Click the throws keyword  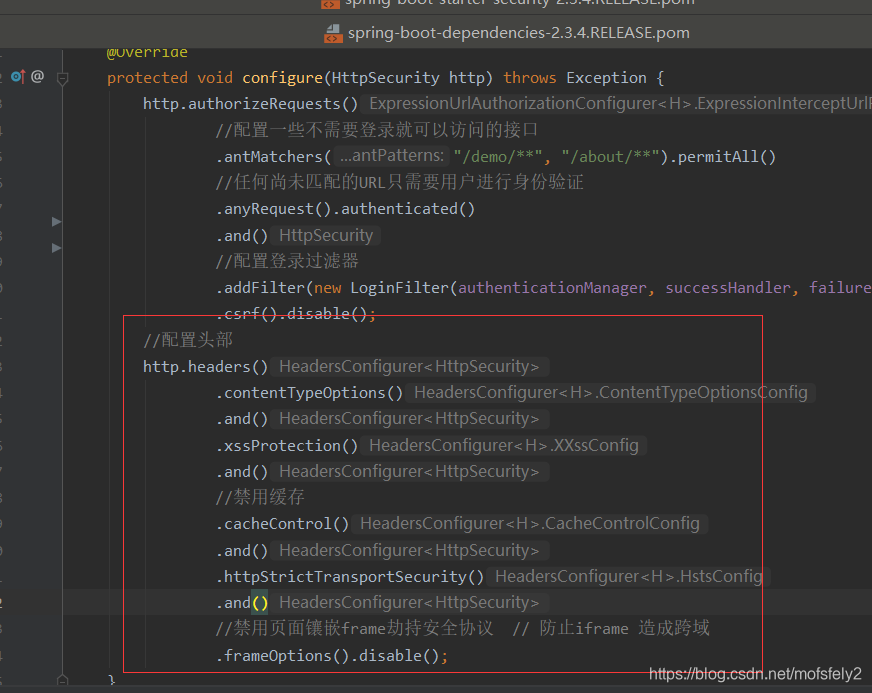coord(529,78)
